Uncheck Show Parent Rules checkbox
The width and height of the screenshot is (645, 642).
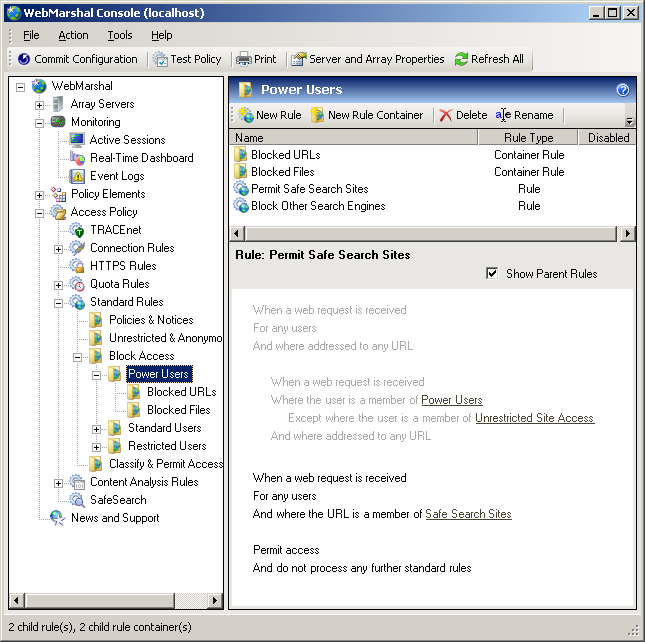click(492, 273)
